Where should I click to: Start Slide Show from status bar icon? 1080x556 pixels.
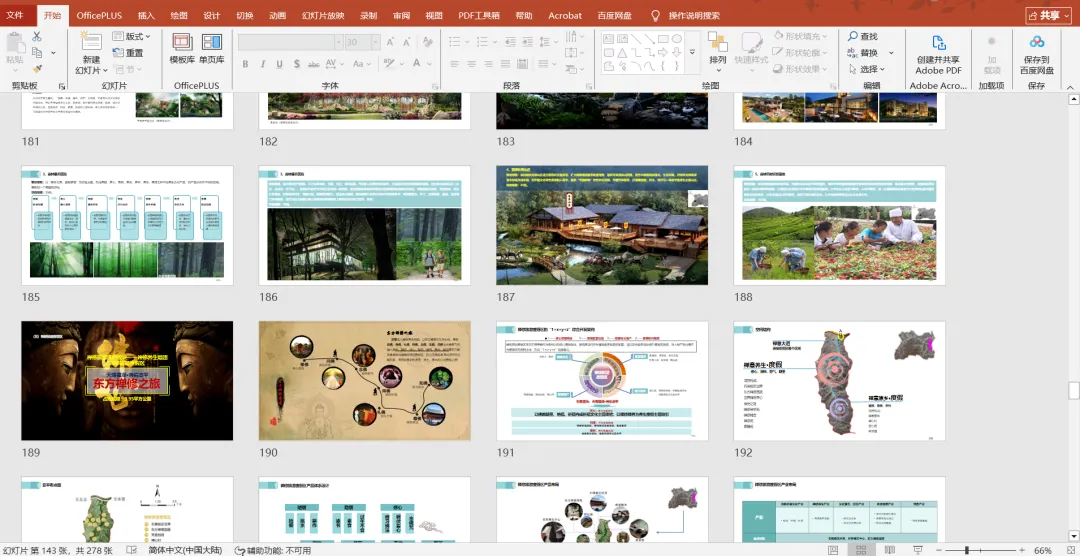[917, 550]
